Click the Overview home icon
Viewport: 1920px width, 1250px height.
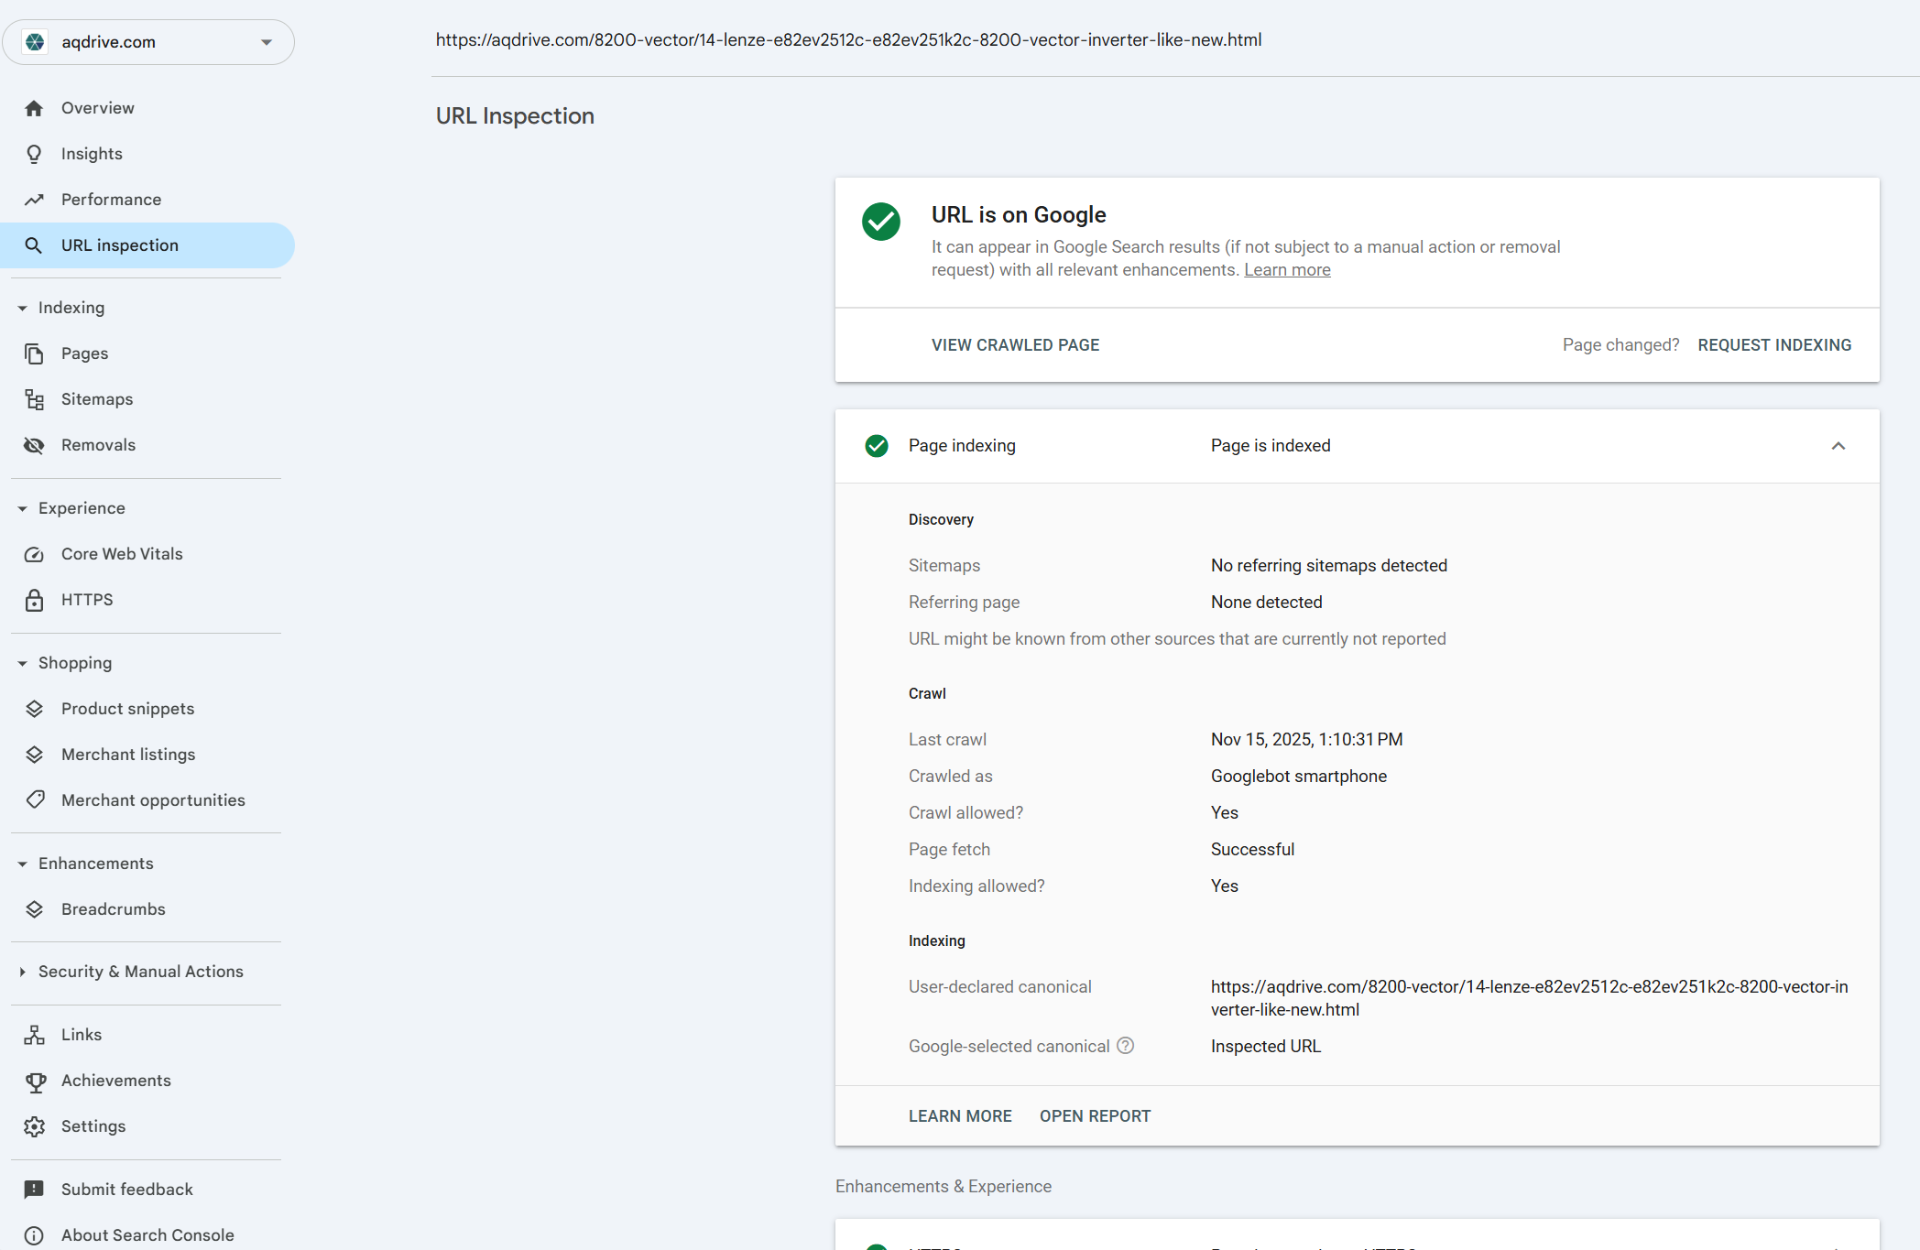tap(34, 108)
